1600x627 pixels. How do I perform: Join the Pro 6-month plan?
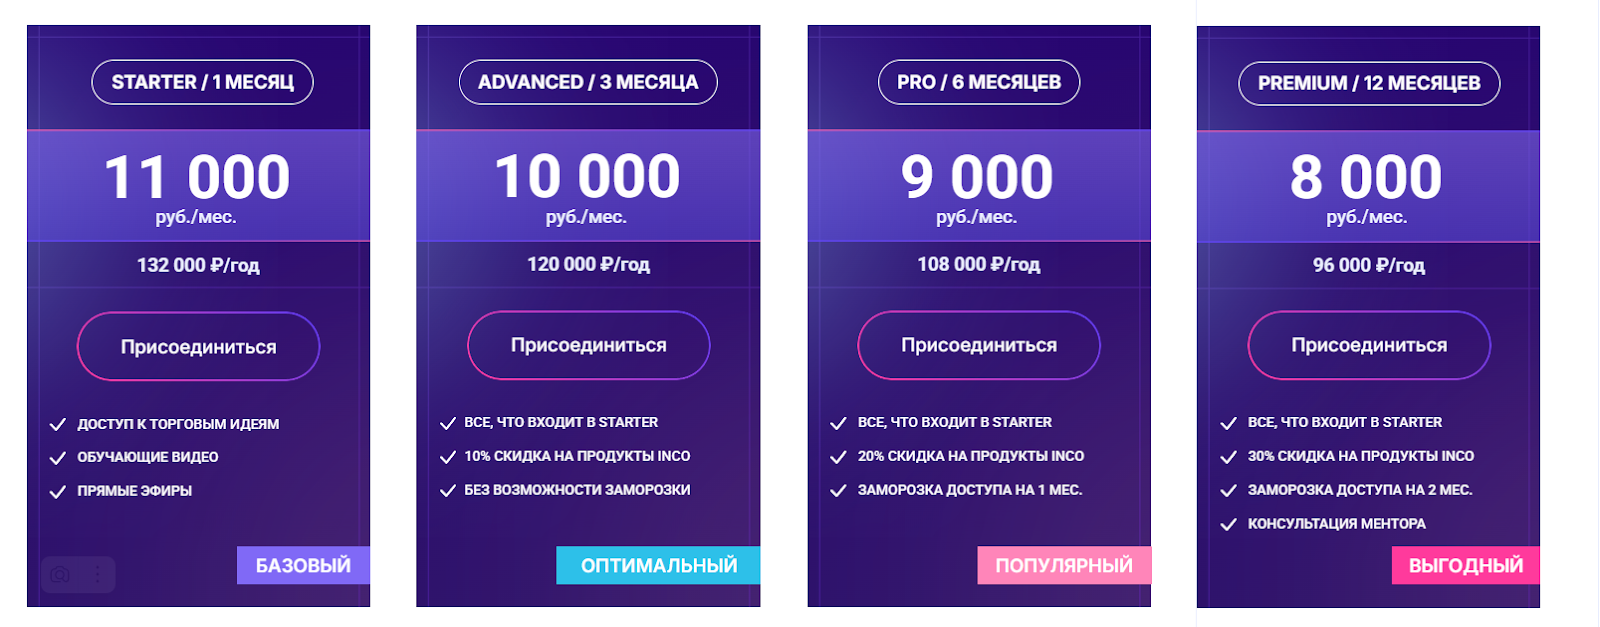[x=979, y=345]
